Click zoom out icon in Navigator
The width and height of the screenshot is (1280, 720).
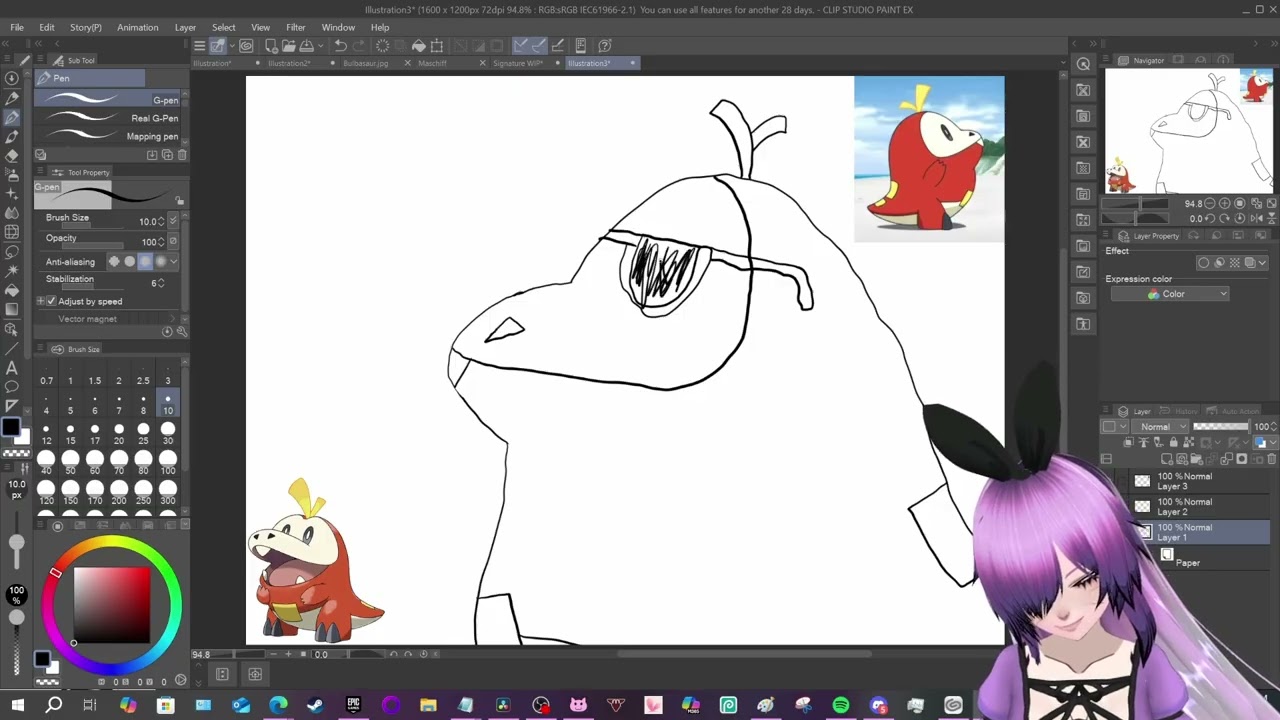1210,203
